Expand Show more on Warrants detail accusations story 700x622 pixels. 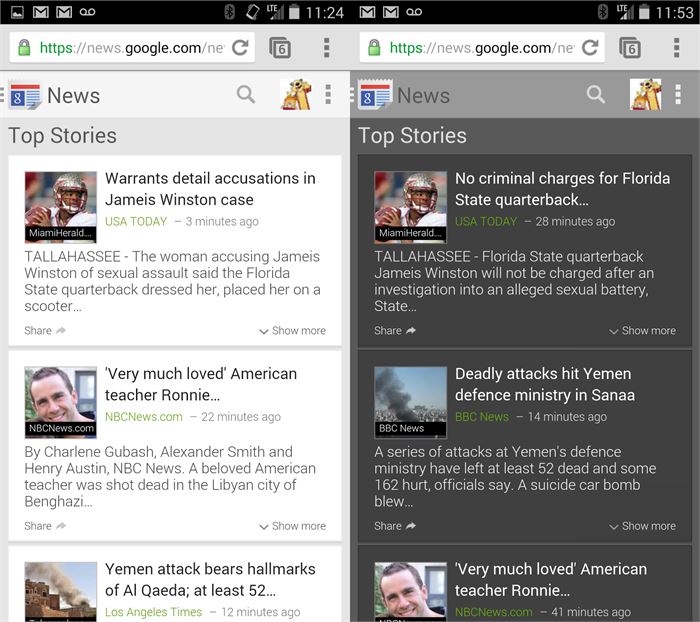292,331
